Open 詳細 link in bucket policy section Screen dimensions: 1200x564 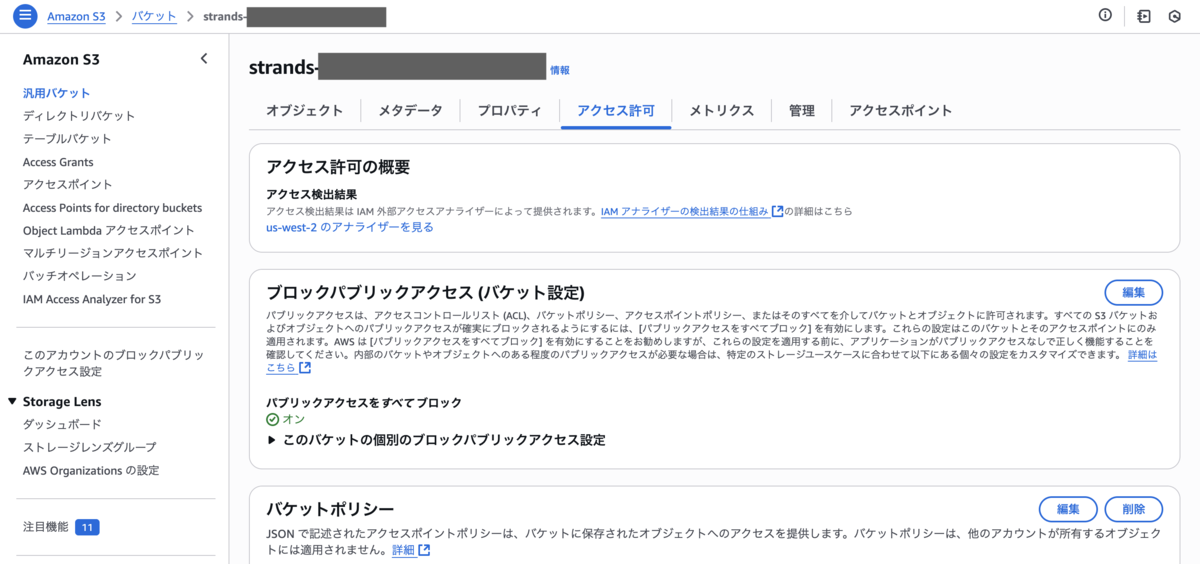tap(410, 550)
